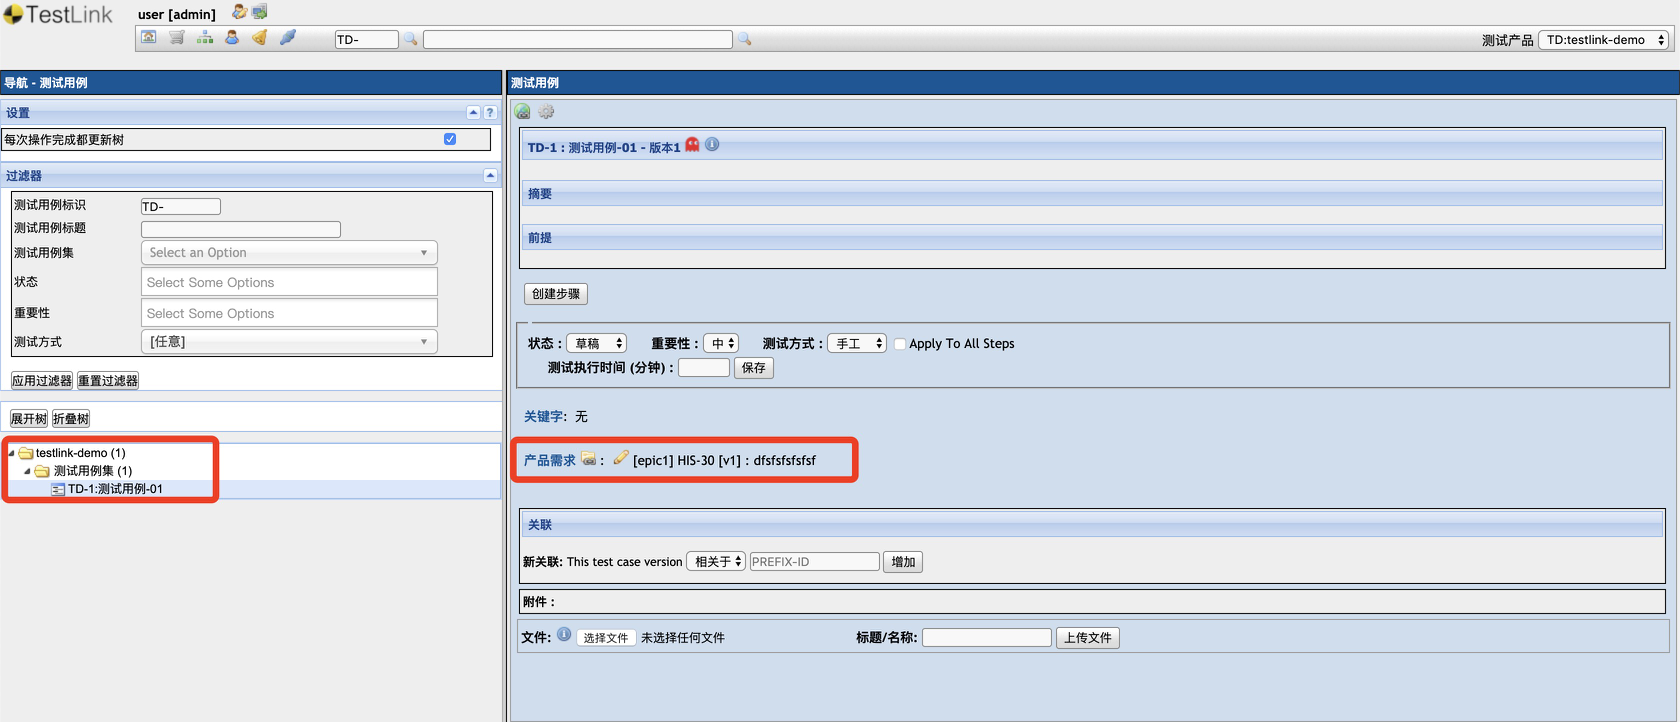Click the 关联 section header

[1092, 525]
